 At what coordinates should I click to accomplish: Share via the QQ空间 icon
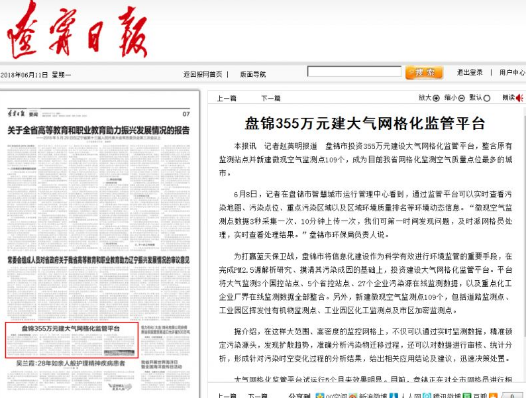(x=320, y=396)
